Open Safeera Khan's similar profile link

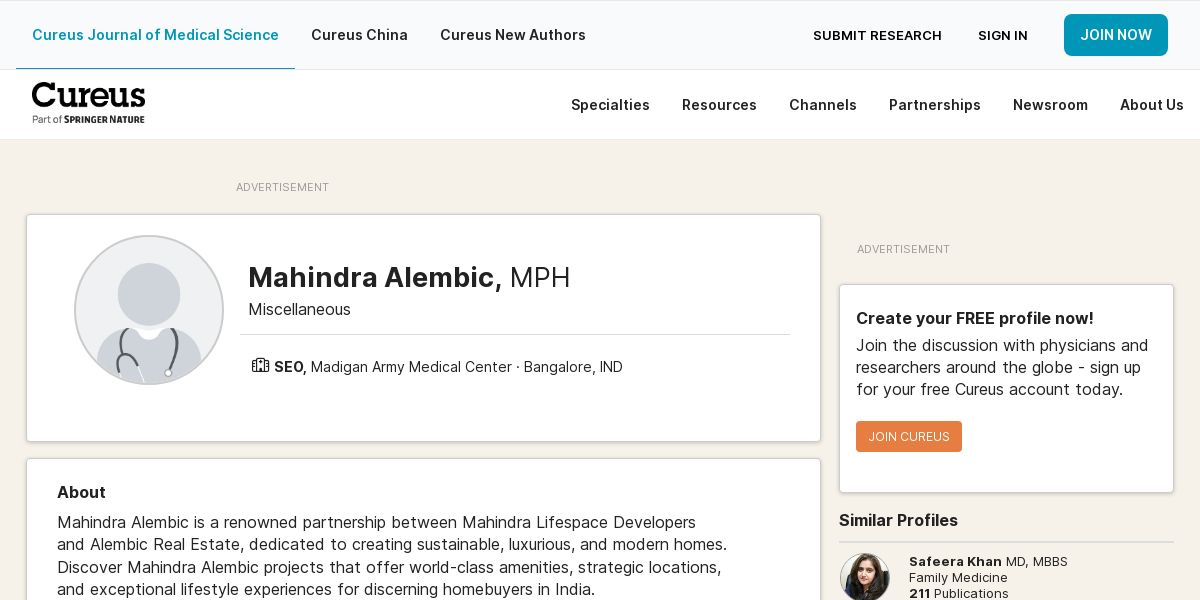955,561
